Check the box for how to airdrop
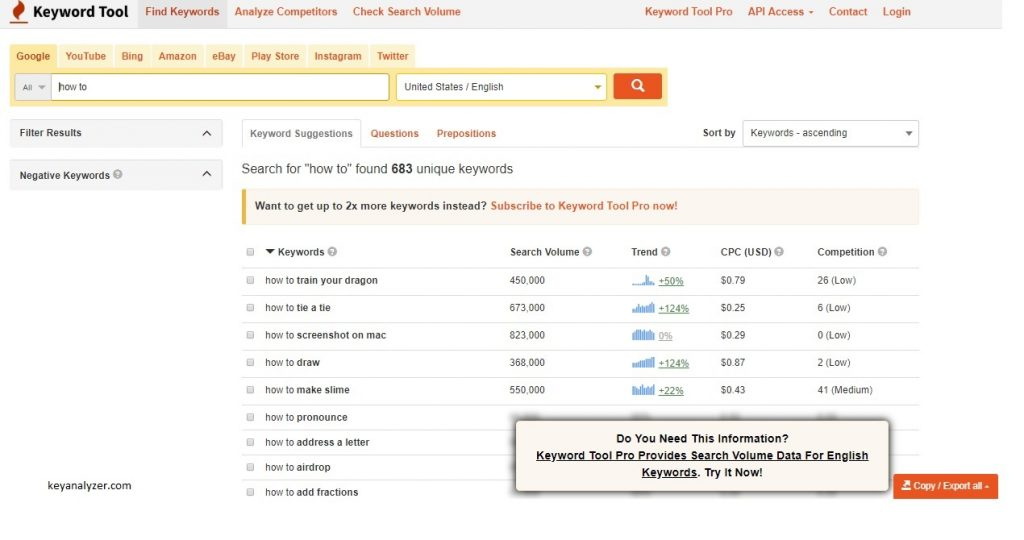Viewport: 1024px width, 540px height. [250, 468]
